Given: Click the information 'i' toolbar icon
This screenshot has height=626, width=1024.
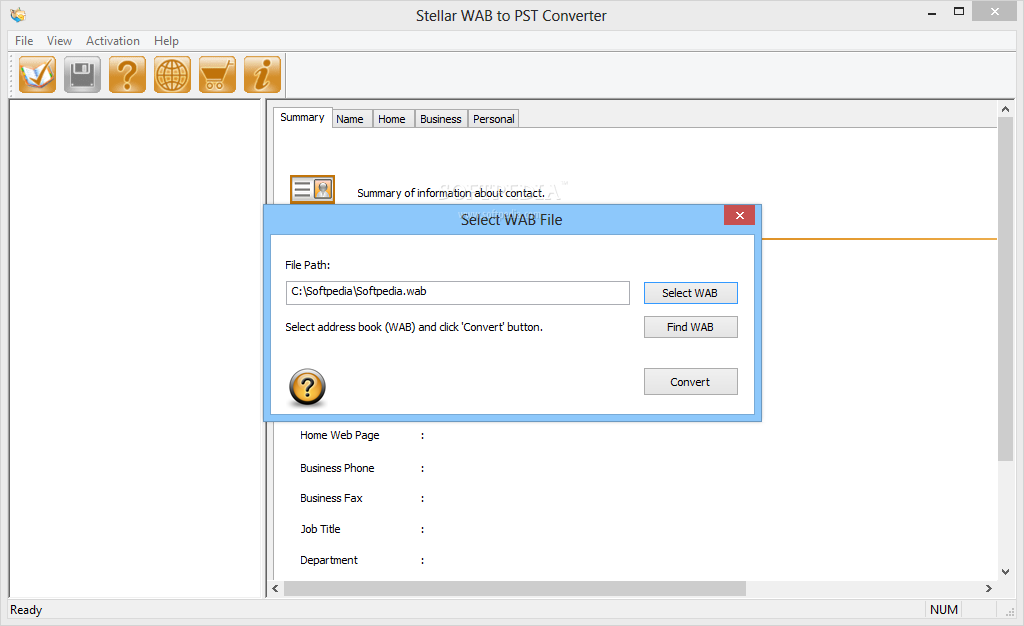Looking at the screenshot, I should click(263, 74).
